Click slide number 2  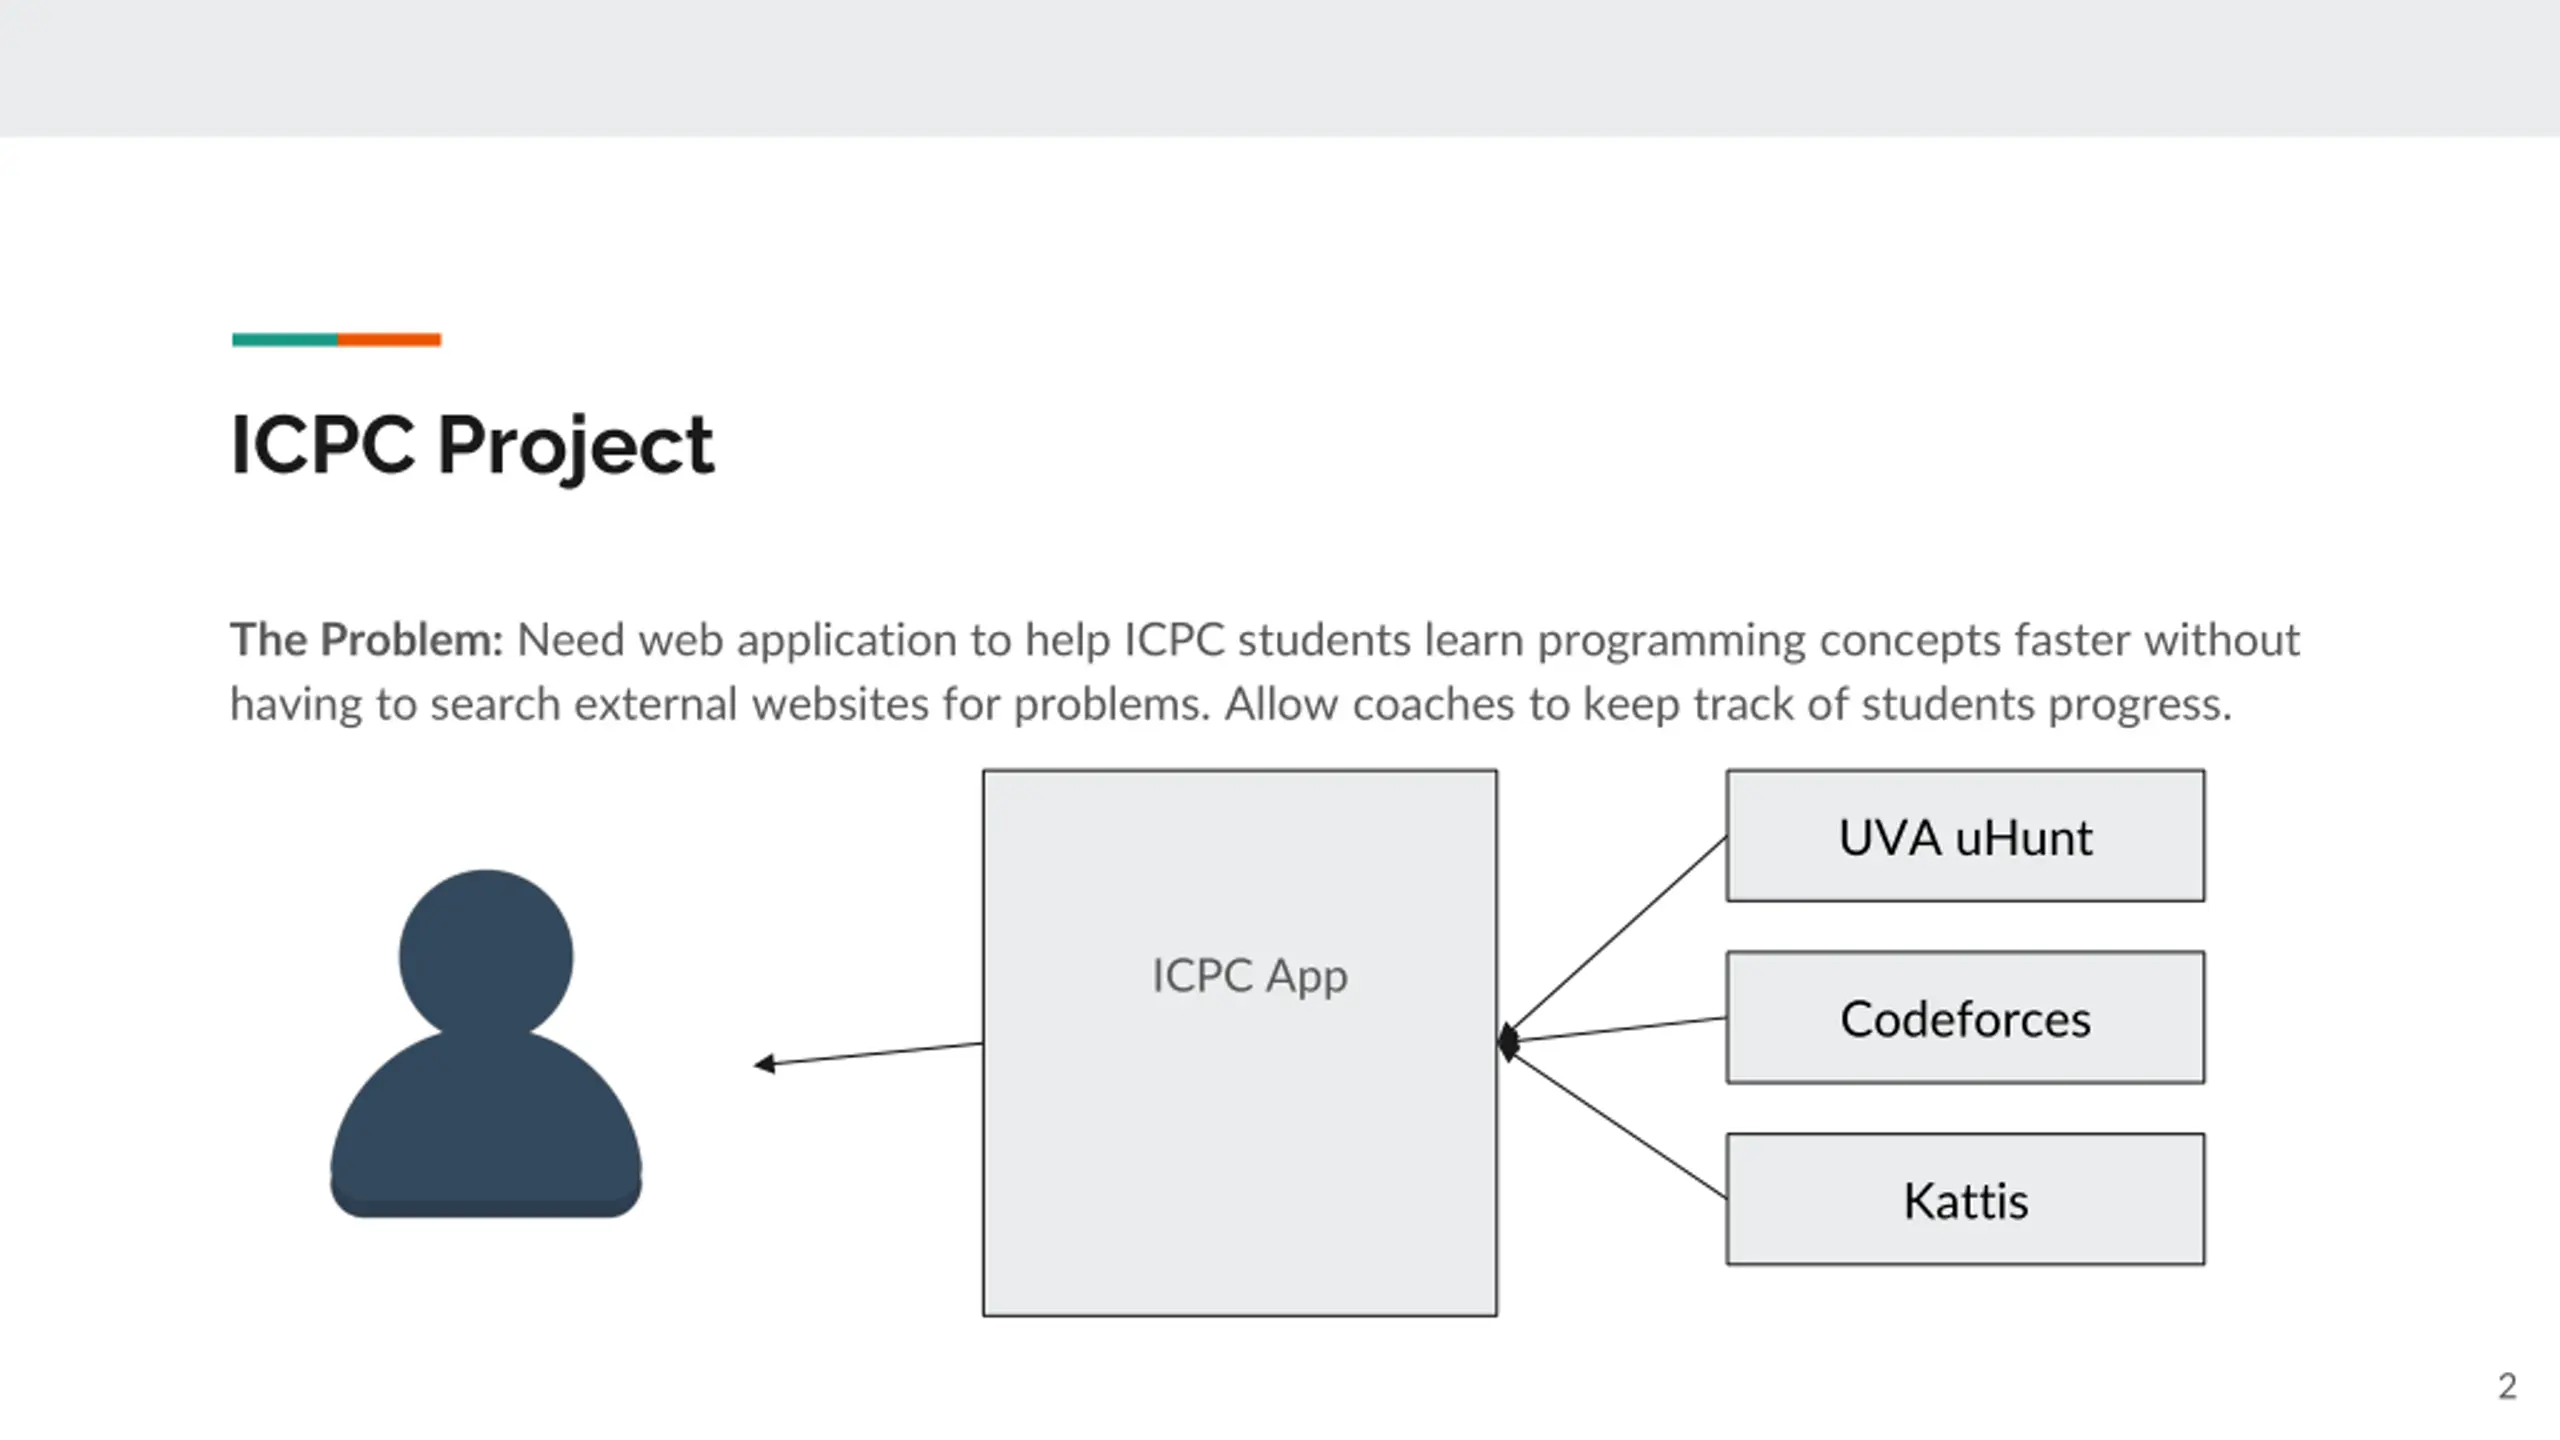(x=2507, y=1386)
